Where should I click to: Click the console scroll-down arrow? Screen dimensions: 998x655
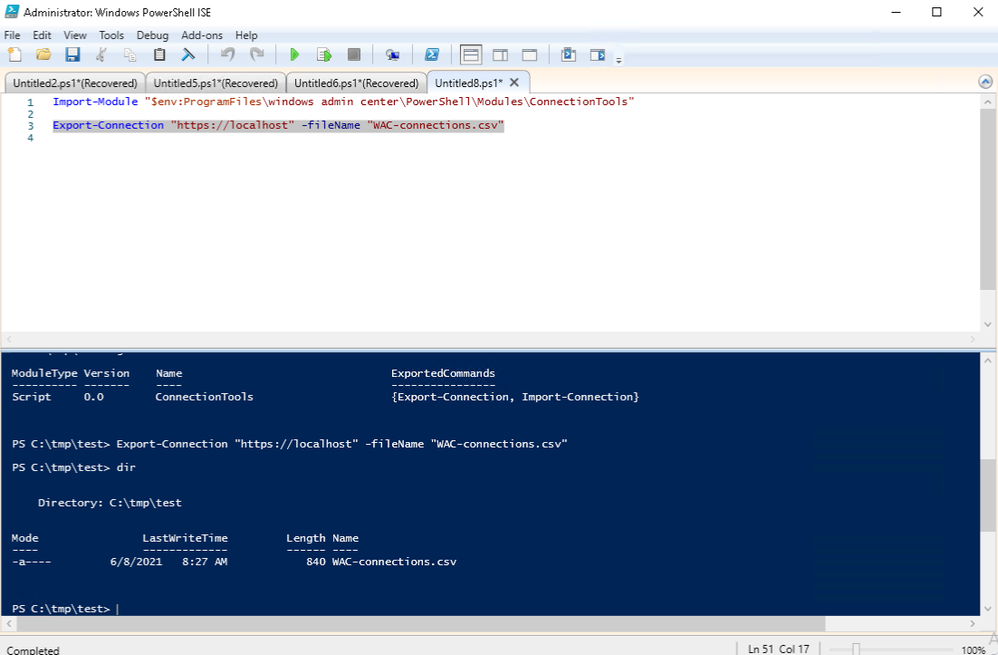988,609
